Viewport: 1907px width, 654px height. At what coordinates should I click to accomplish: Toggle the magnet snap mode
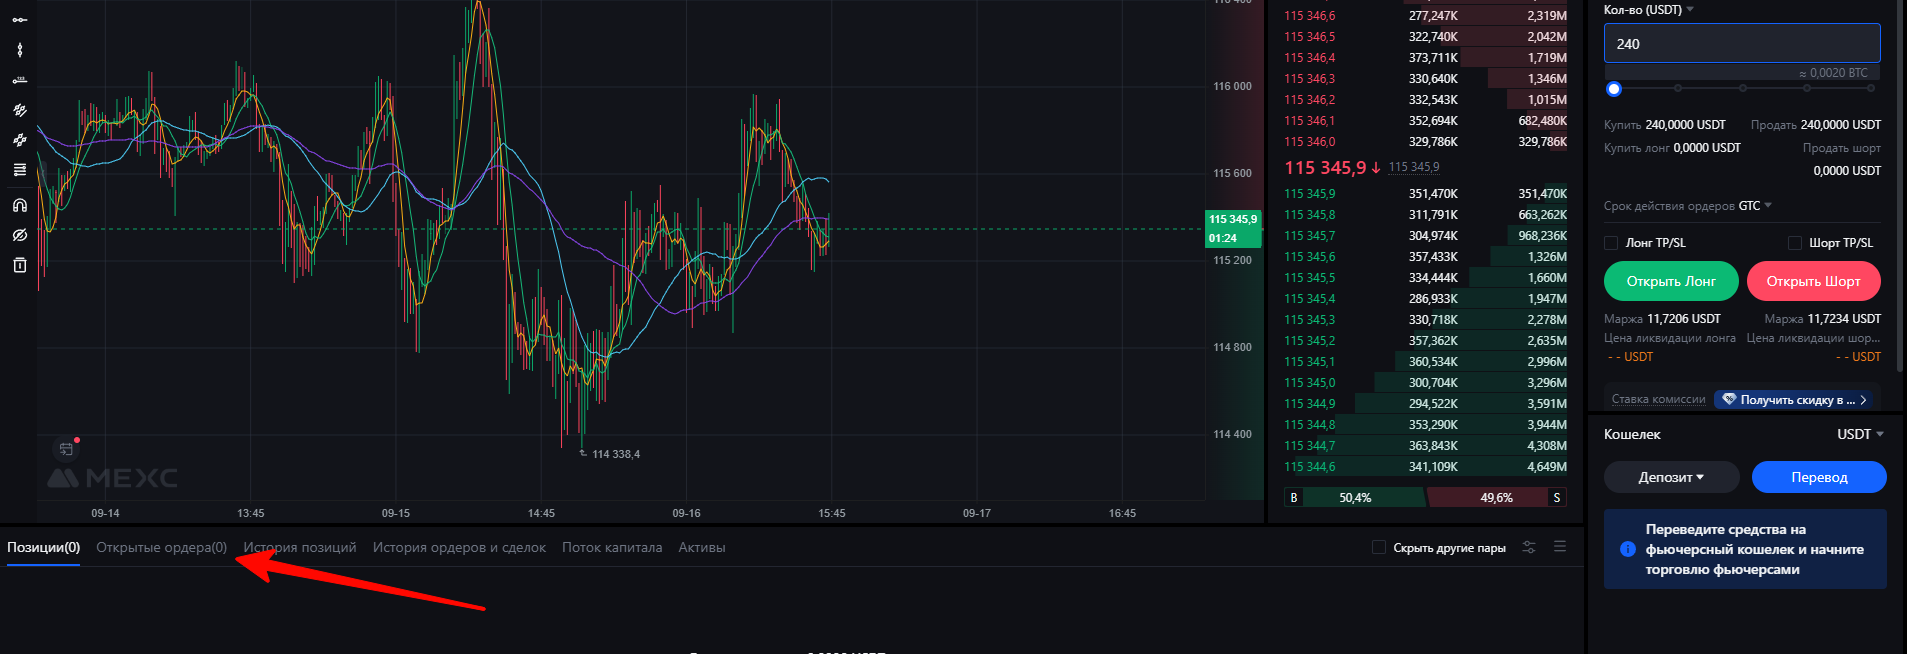19,205
